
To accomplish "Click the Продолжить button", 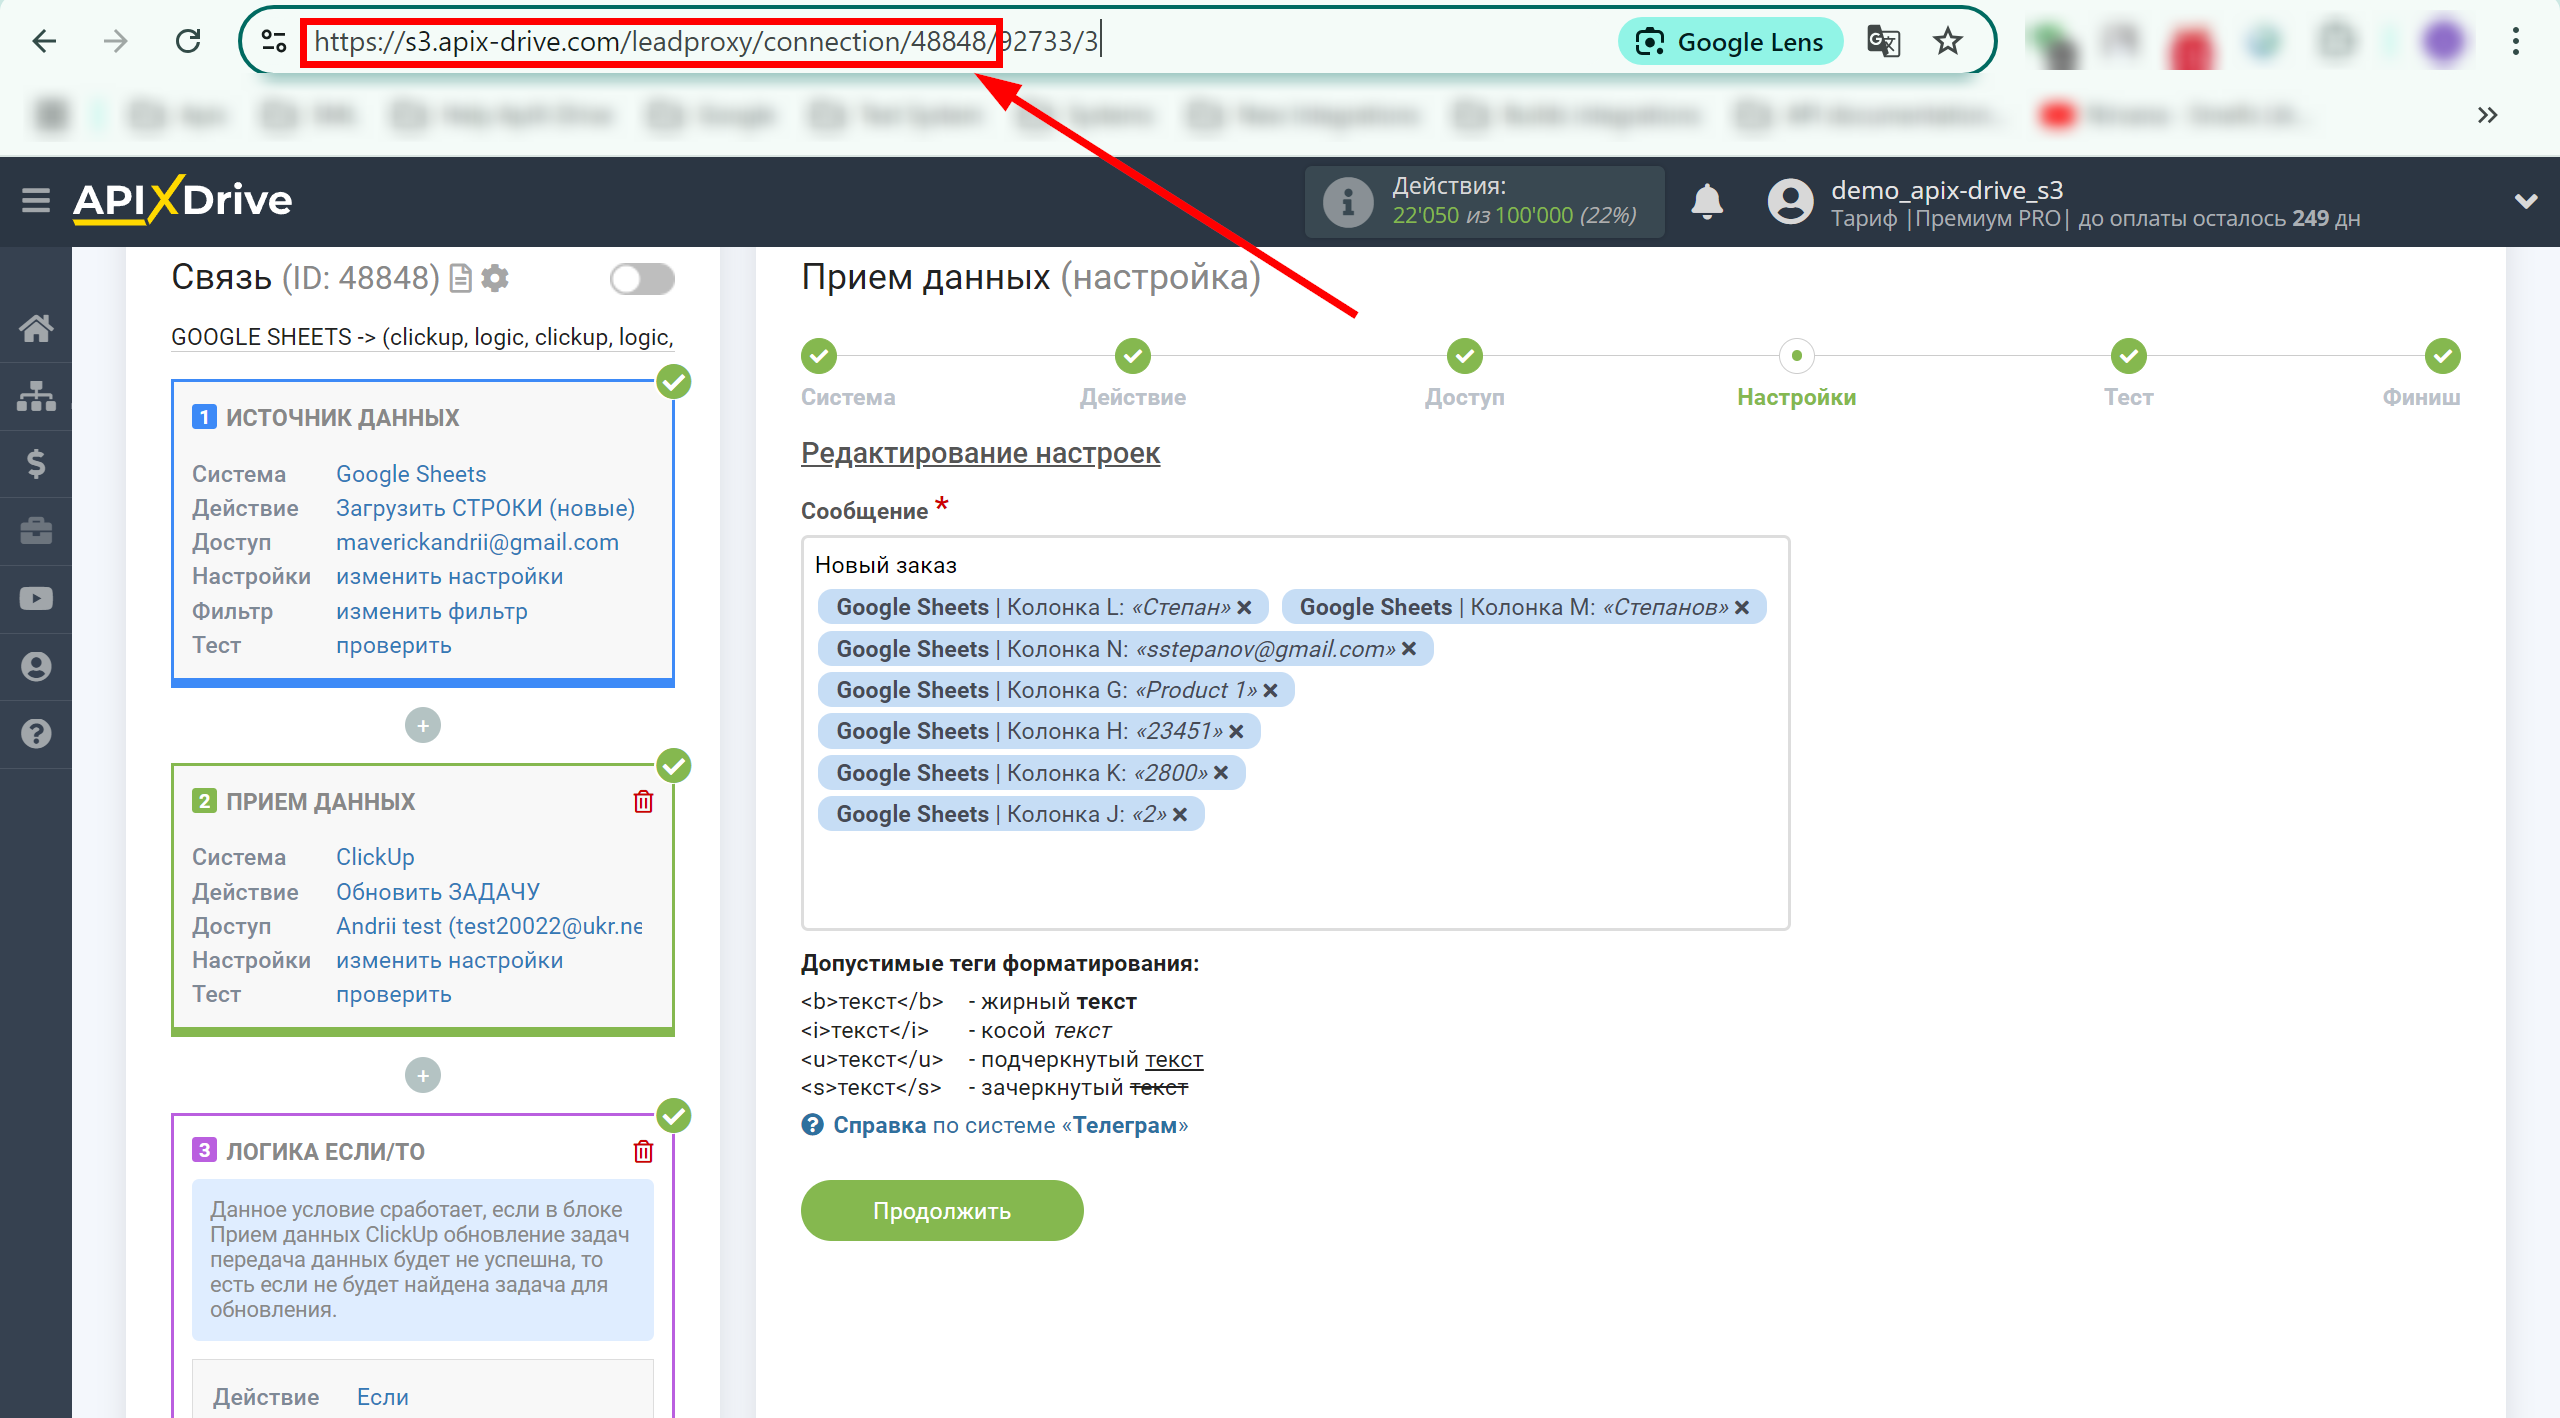I will (942, 1210).
